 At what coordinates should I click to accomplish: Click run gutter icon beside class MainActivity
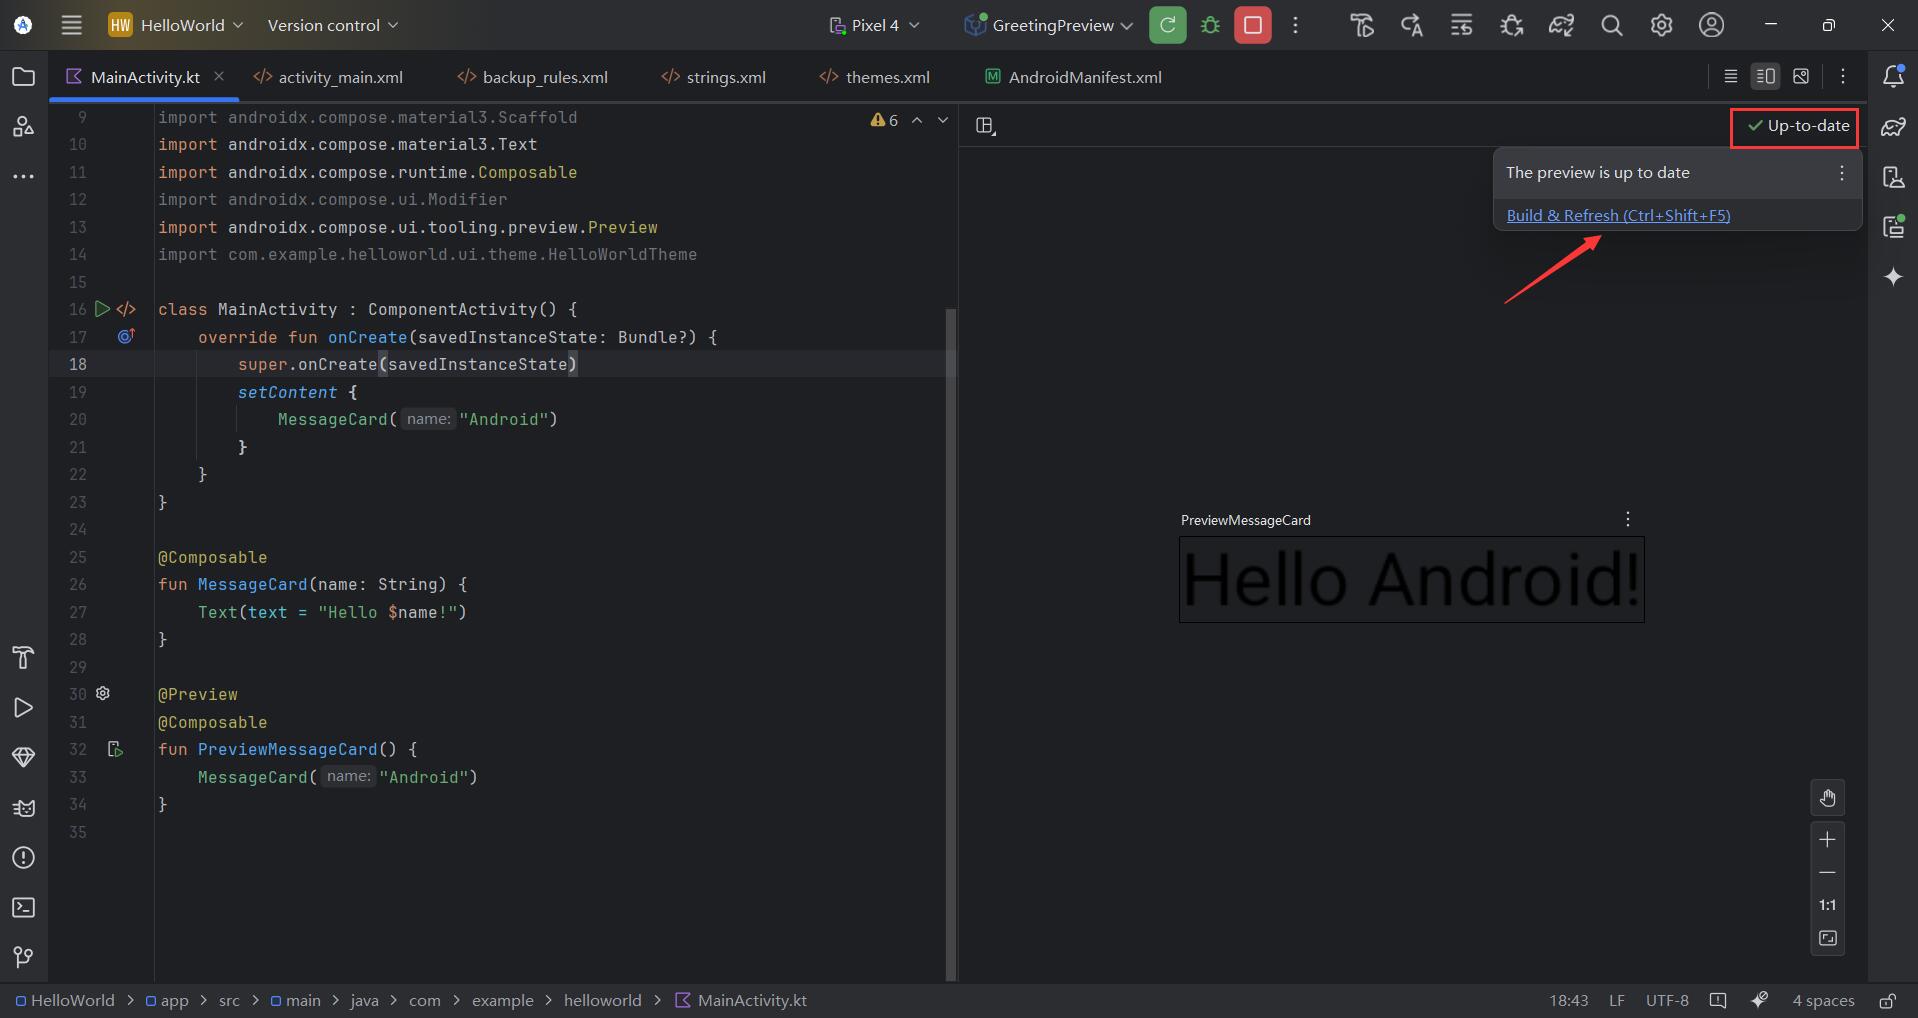click(102, 309)
